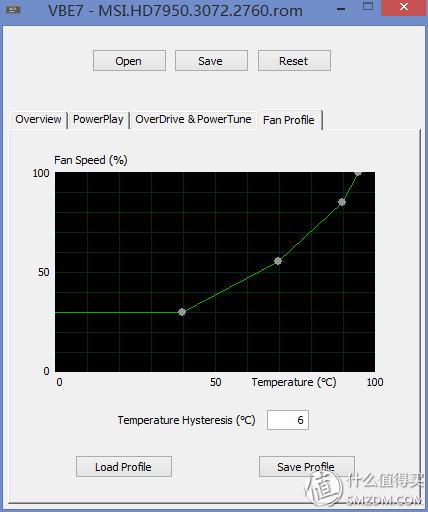Select the lowest fan curve point near 40°C
The width and height of the screenshot is (428, 512).
(x=182, y=312)
